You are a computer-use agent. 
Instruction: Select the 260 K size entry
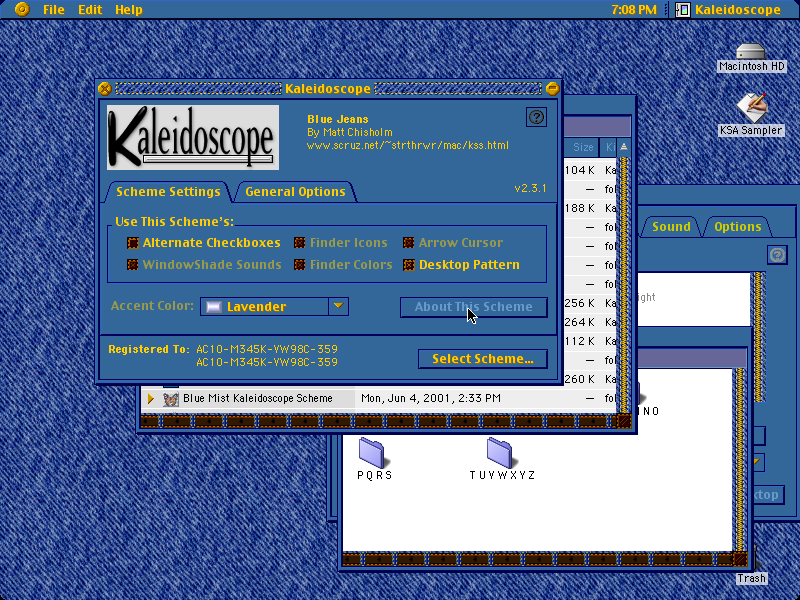580,379
